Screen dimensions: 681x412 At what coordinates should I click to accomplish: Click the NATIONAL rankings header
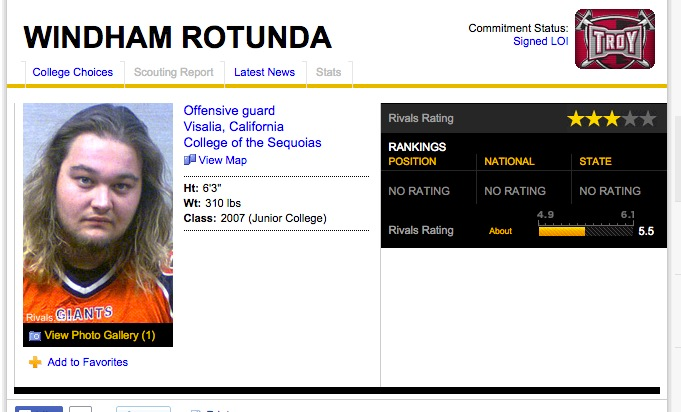coord(509,162)
